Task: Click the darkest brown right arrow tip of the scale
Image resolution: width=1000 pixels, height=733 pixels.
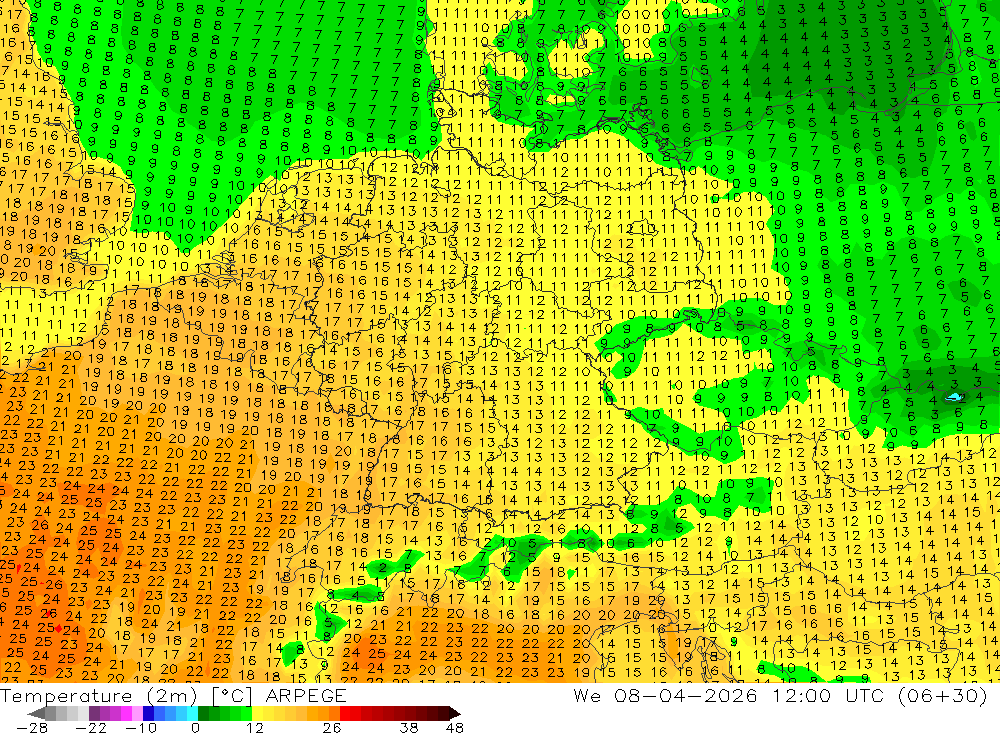Action: pos(454,713)
